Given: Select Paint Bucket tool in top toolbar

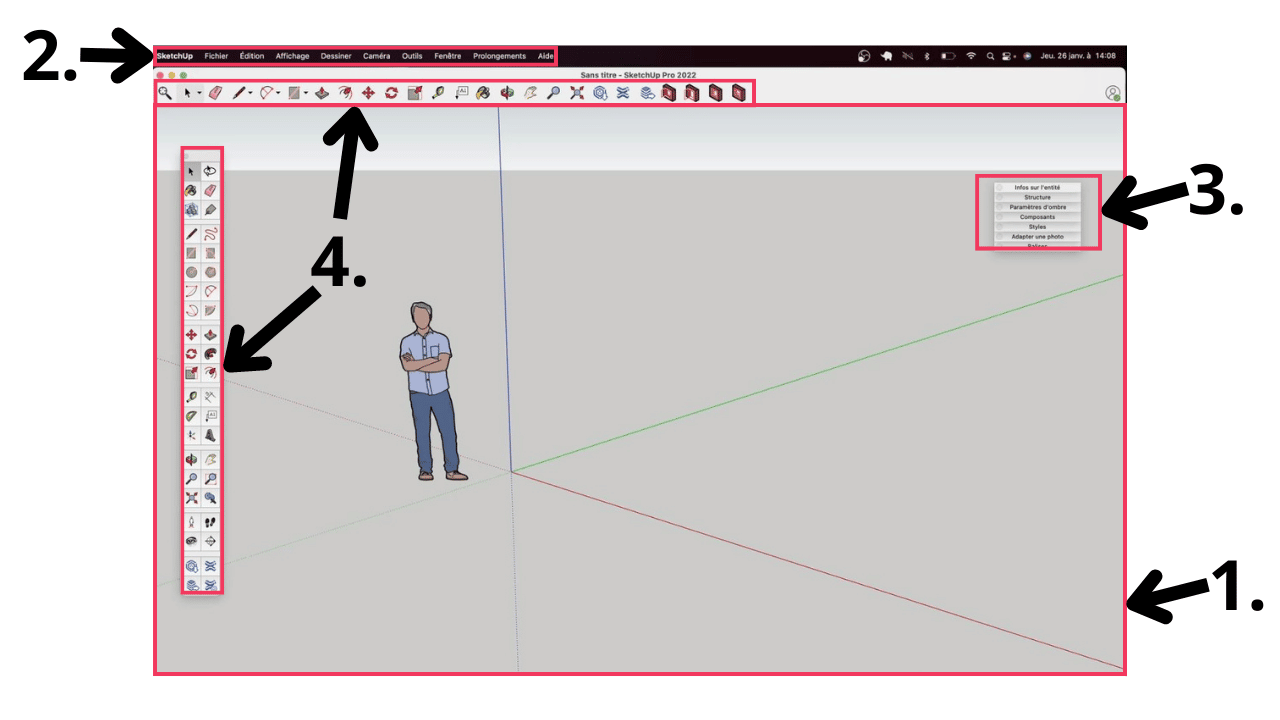Looking at the screenshot, I should coord(482,93).
